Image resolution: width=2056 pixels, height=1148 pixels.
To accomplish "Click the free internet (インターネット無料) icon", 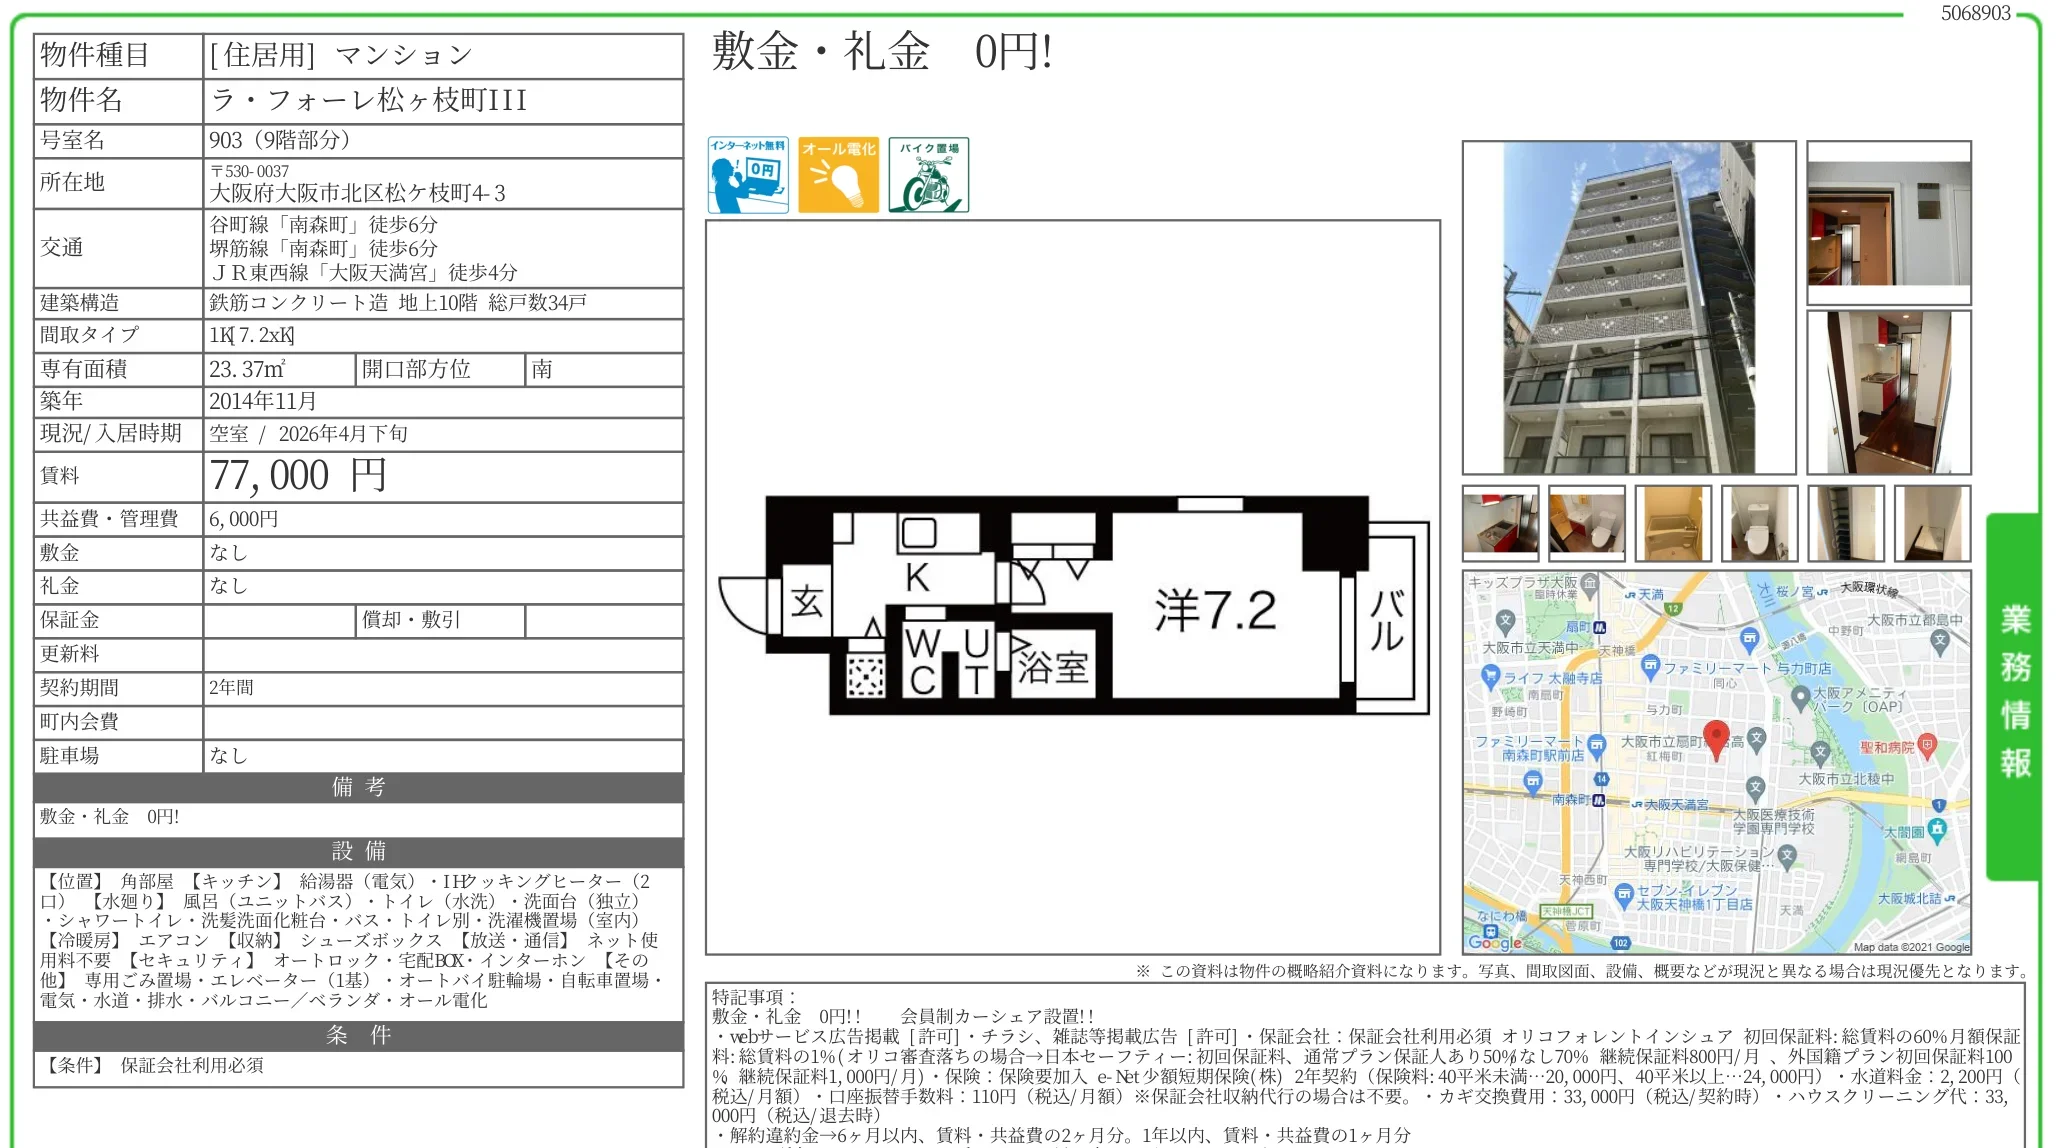I will (x=748, y=175).
